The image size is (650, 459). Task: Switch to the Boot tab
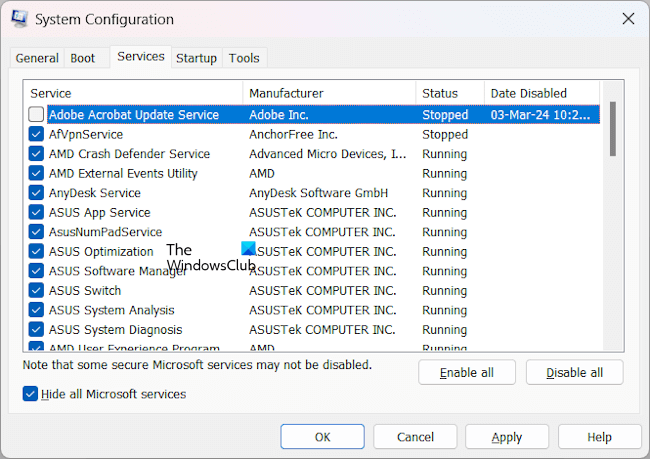coord(83,58)
